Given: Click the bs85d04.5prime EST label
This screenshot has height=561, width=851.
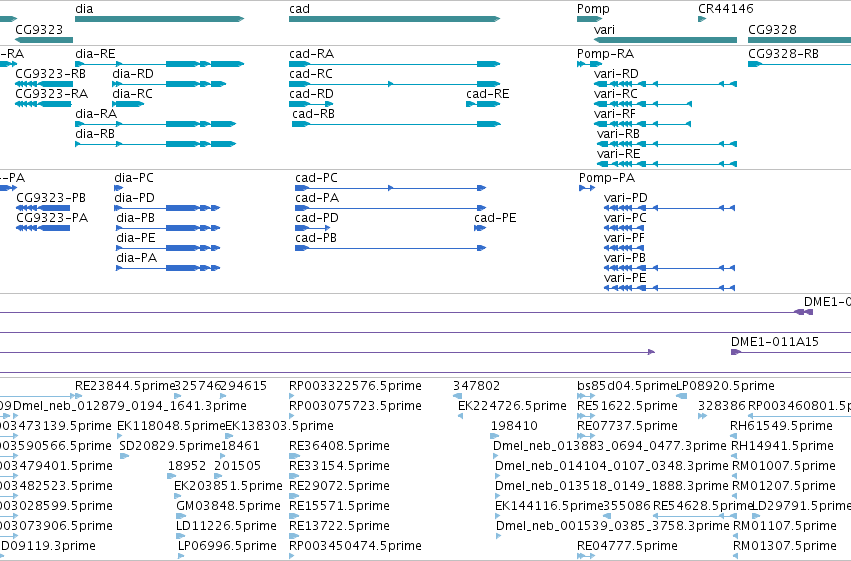Looking at the screenshot, I should pyautogui.click(x=627, y=386).
